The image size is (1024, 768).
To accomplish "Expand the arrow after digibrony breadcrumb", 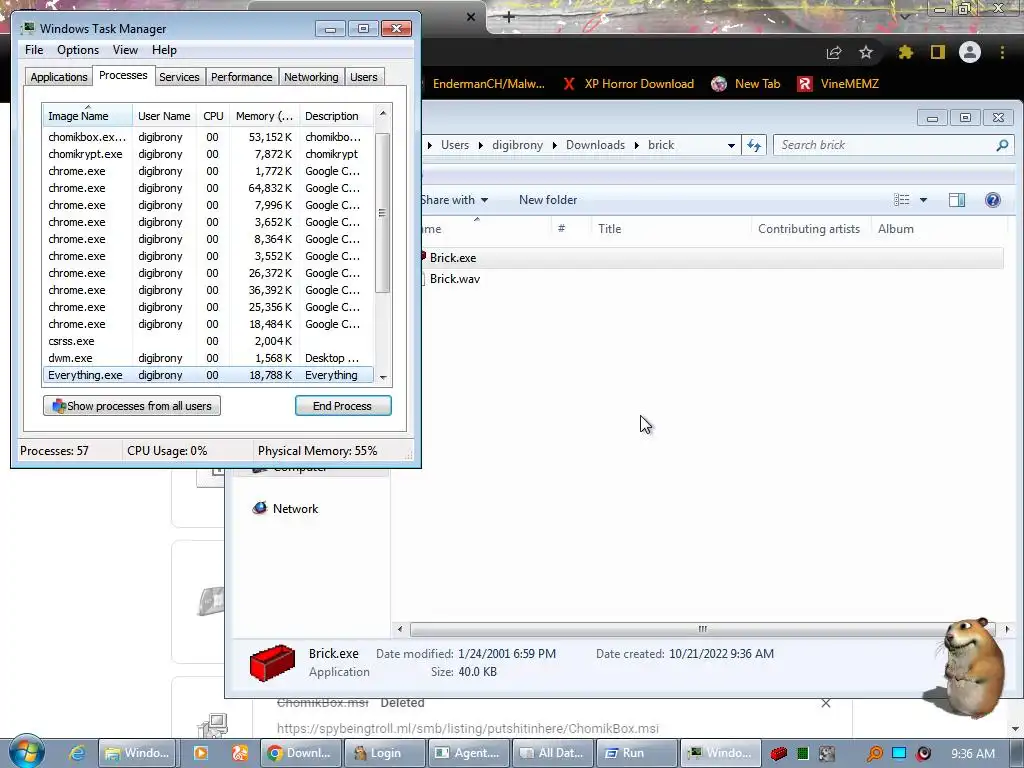I will [x=554, y=145].
